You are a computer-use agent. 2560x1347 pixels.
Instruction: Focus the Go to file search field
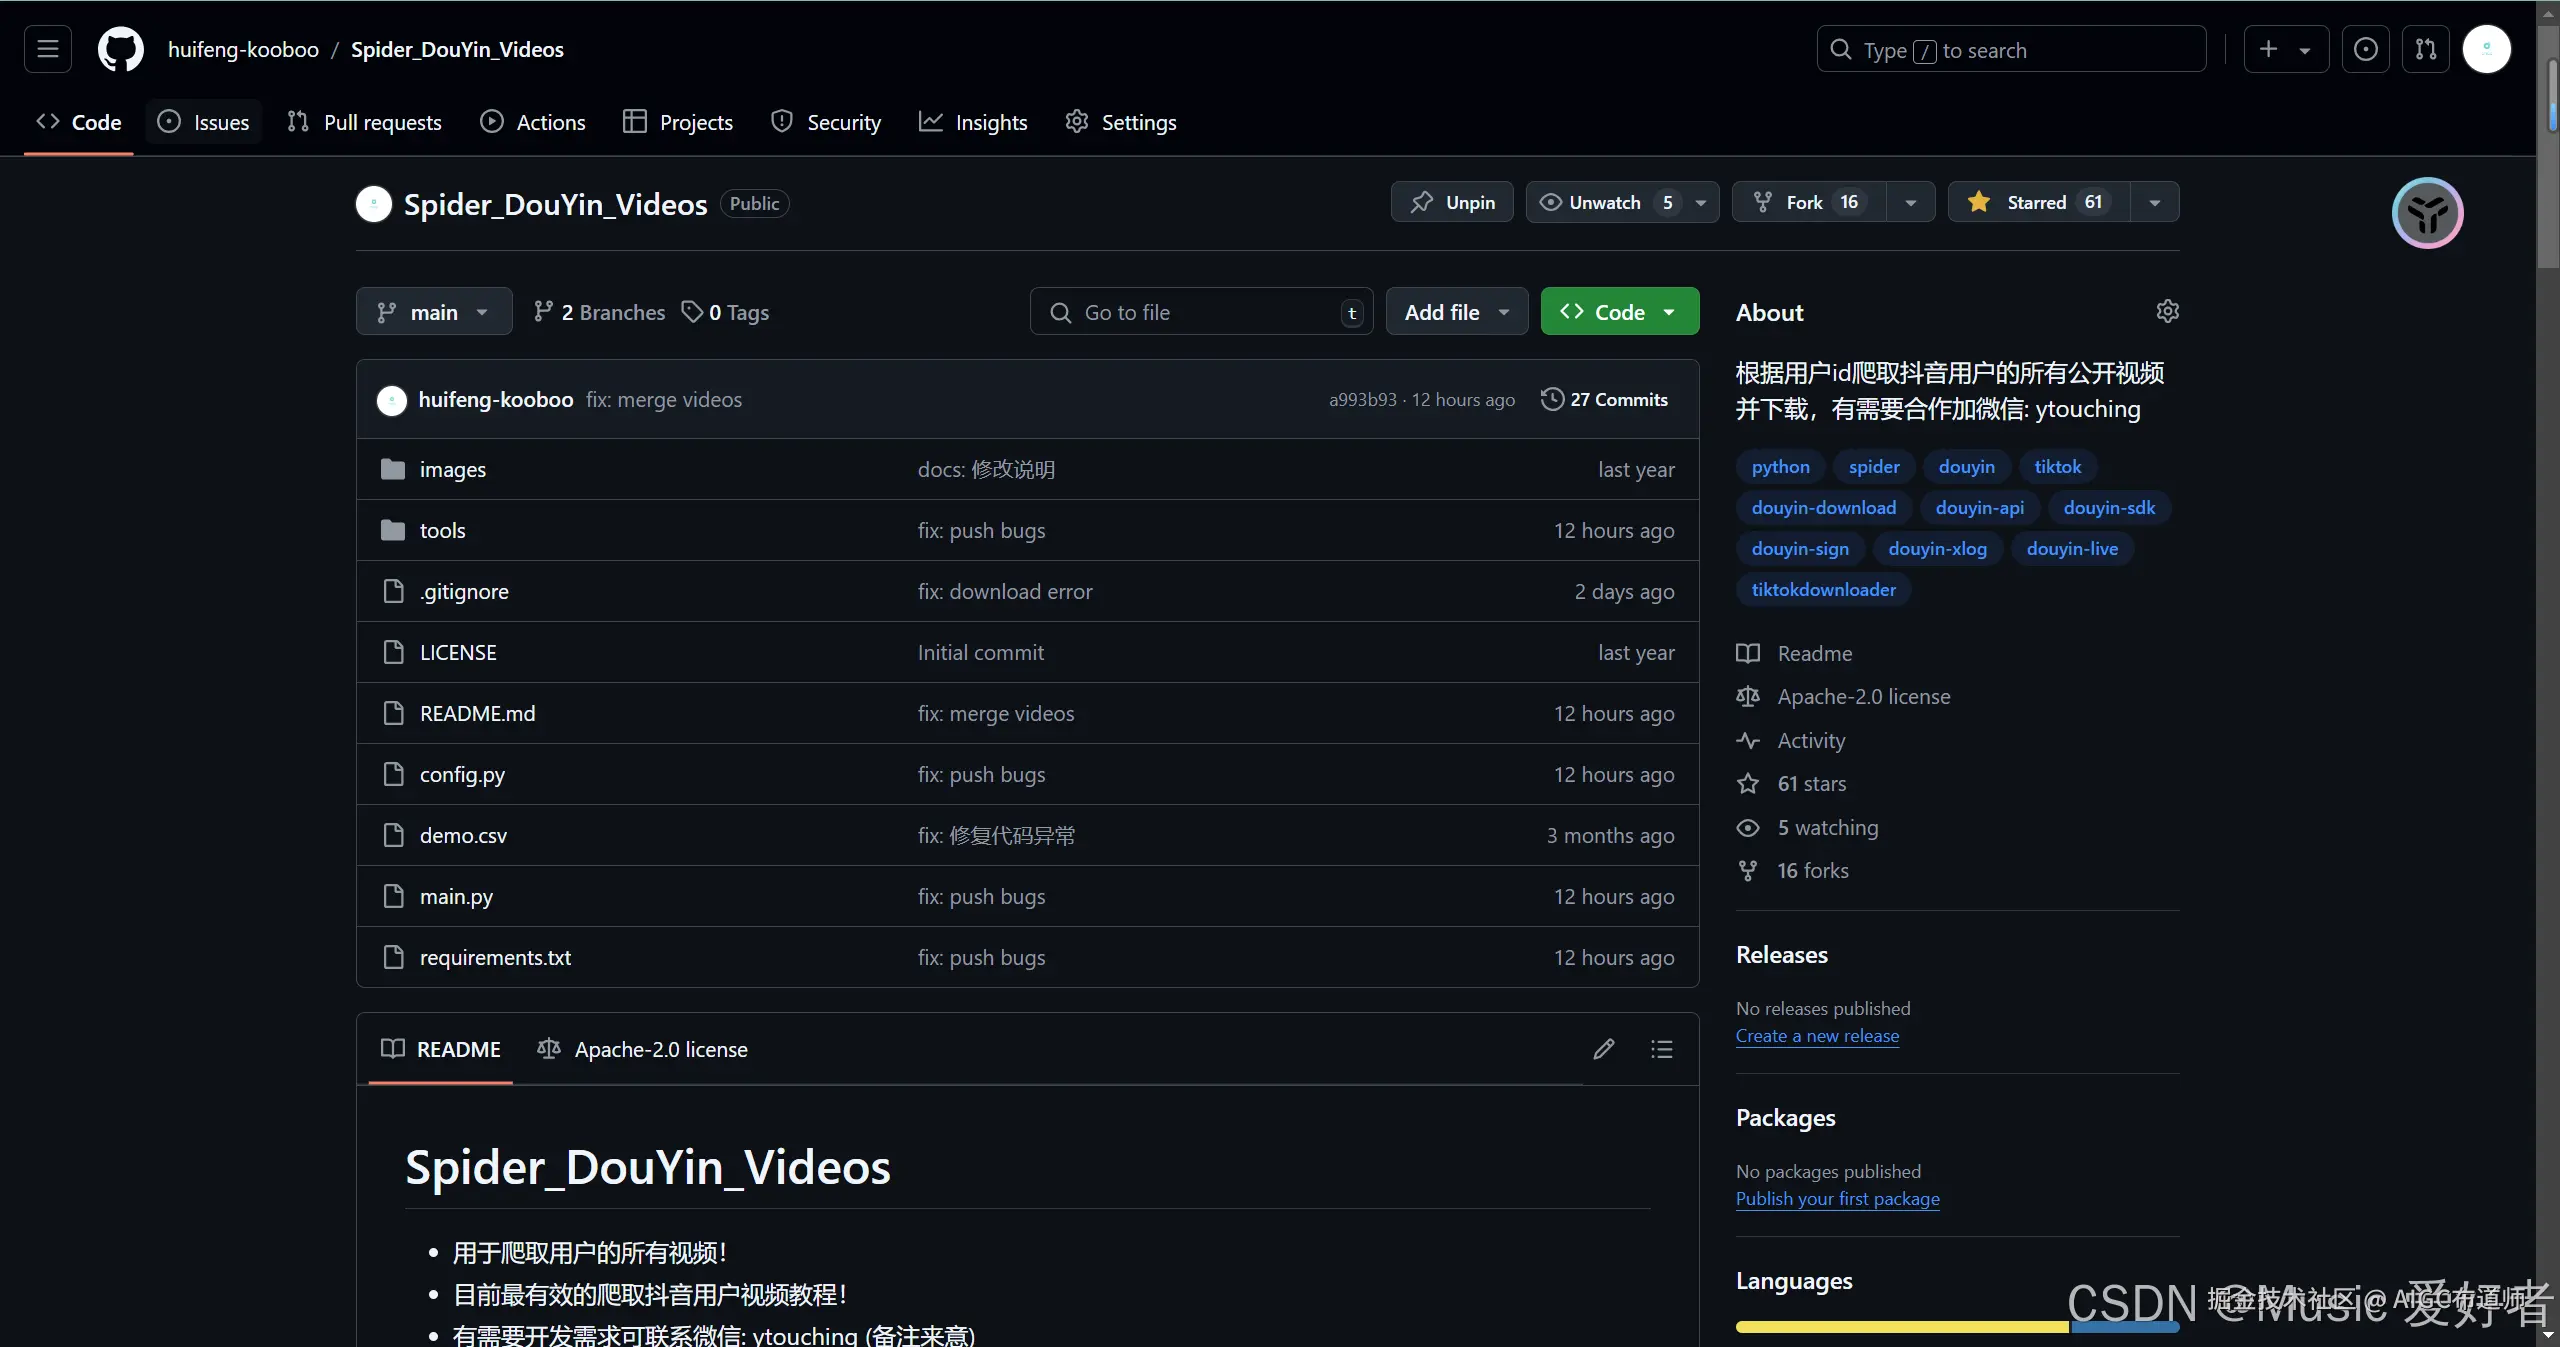pyautogui.click(x=1200, y=312)
